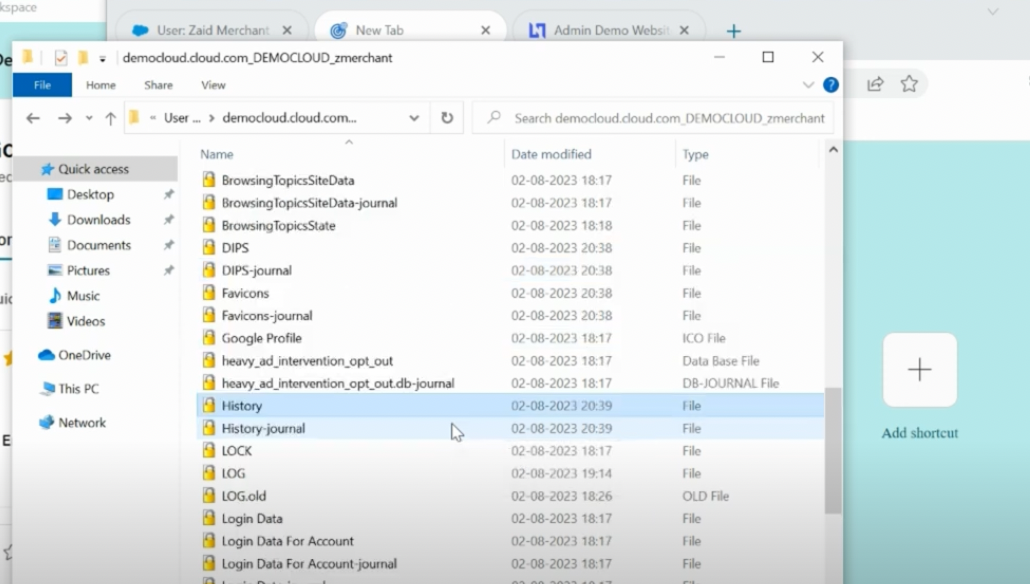Select the Login Data file
Viewport: 1030px width, 584px height.
tap(252, 518)
